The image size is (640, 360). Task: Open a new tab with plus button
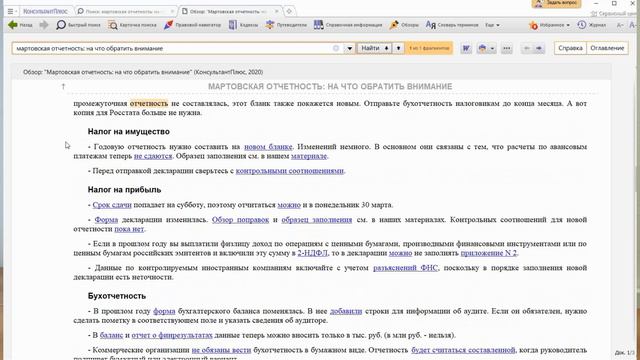289,11
